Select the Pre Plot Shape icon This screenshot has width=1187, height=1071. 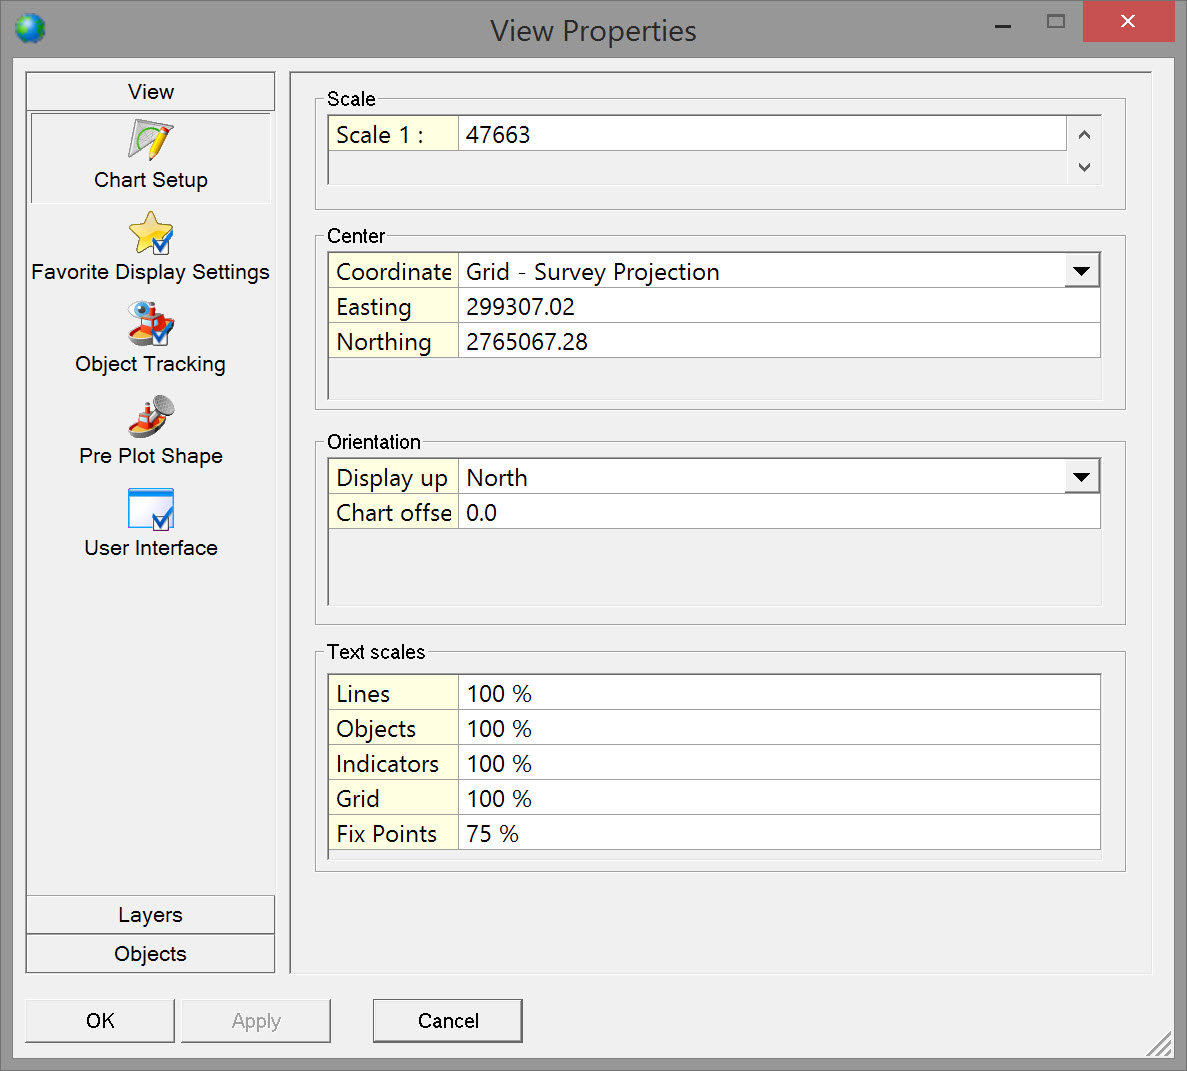point(150,417)
